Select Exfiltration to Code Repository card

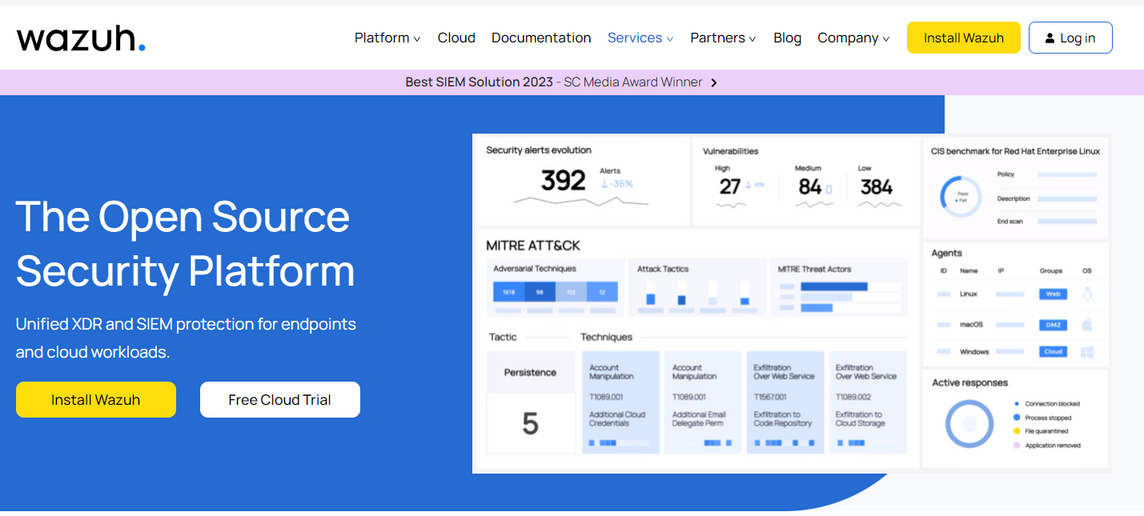[785, 402]
